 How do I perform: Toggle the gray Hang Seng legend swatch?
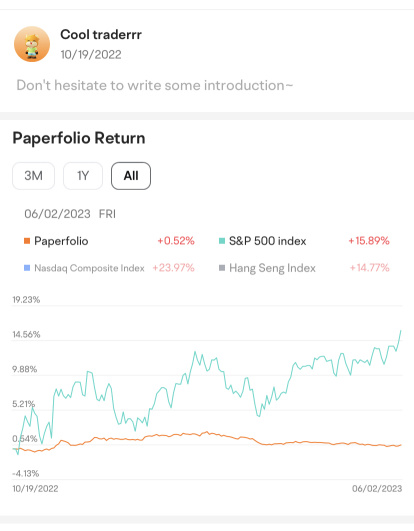click(x=222, y=268)
